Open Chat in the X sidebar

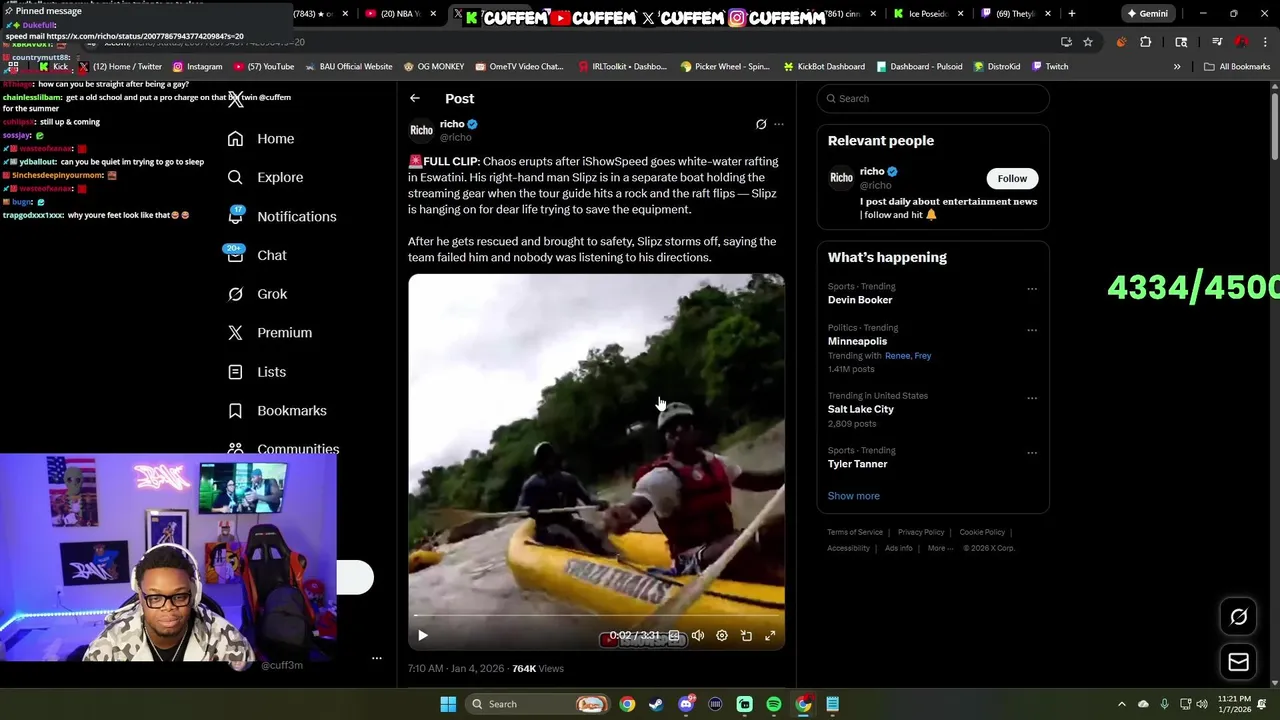(257, 256)
